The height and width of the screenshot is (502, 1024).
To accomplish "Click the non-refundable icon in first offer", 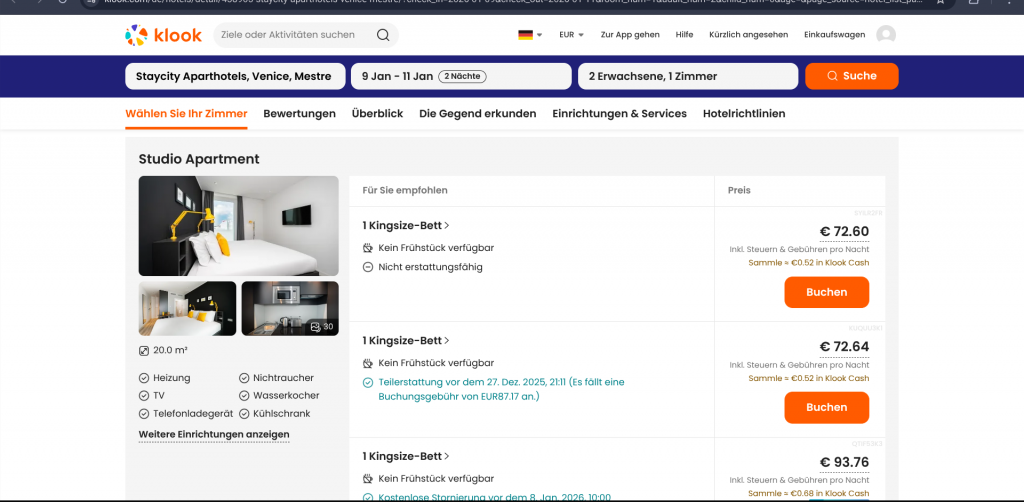I will [368, 267].
